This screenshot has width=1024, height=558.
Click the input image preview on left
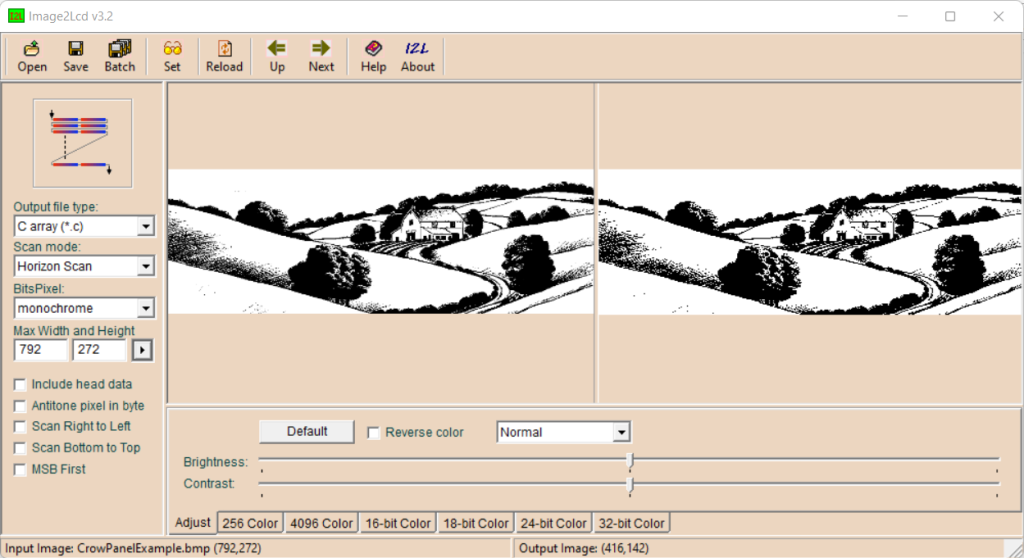coord(381,242)
